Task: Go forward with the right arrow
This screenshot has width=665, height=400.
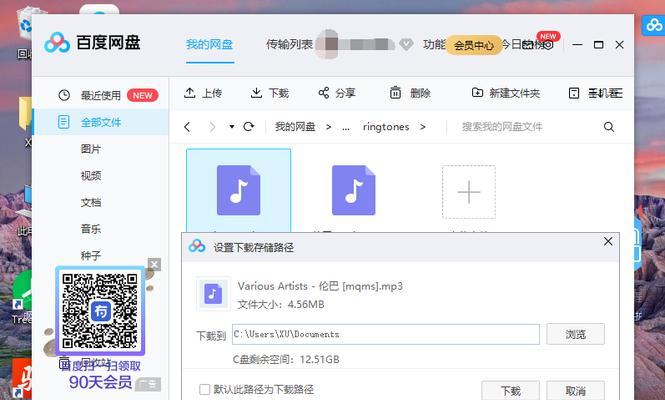Action: coord(212,127)
